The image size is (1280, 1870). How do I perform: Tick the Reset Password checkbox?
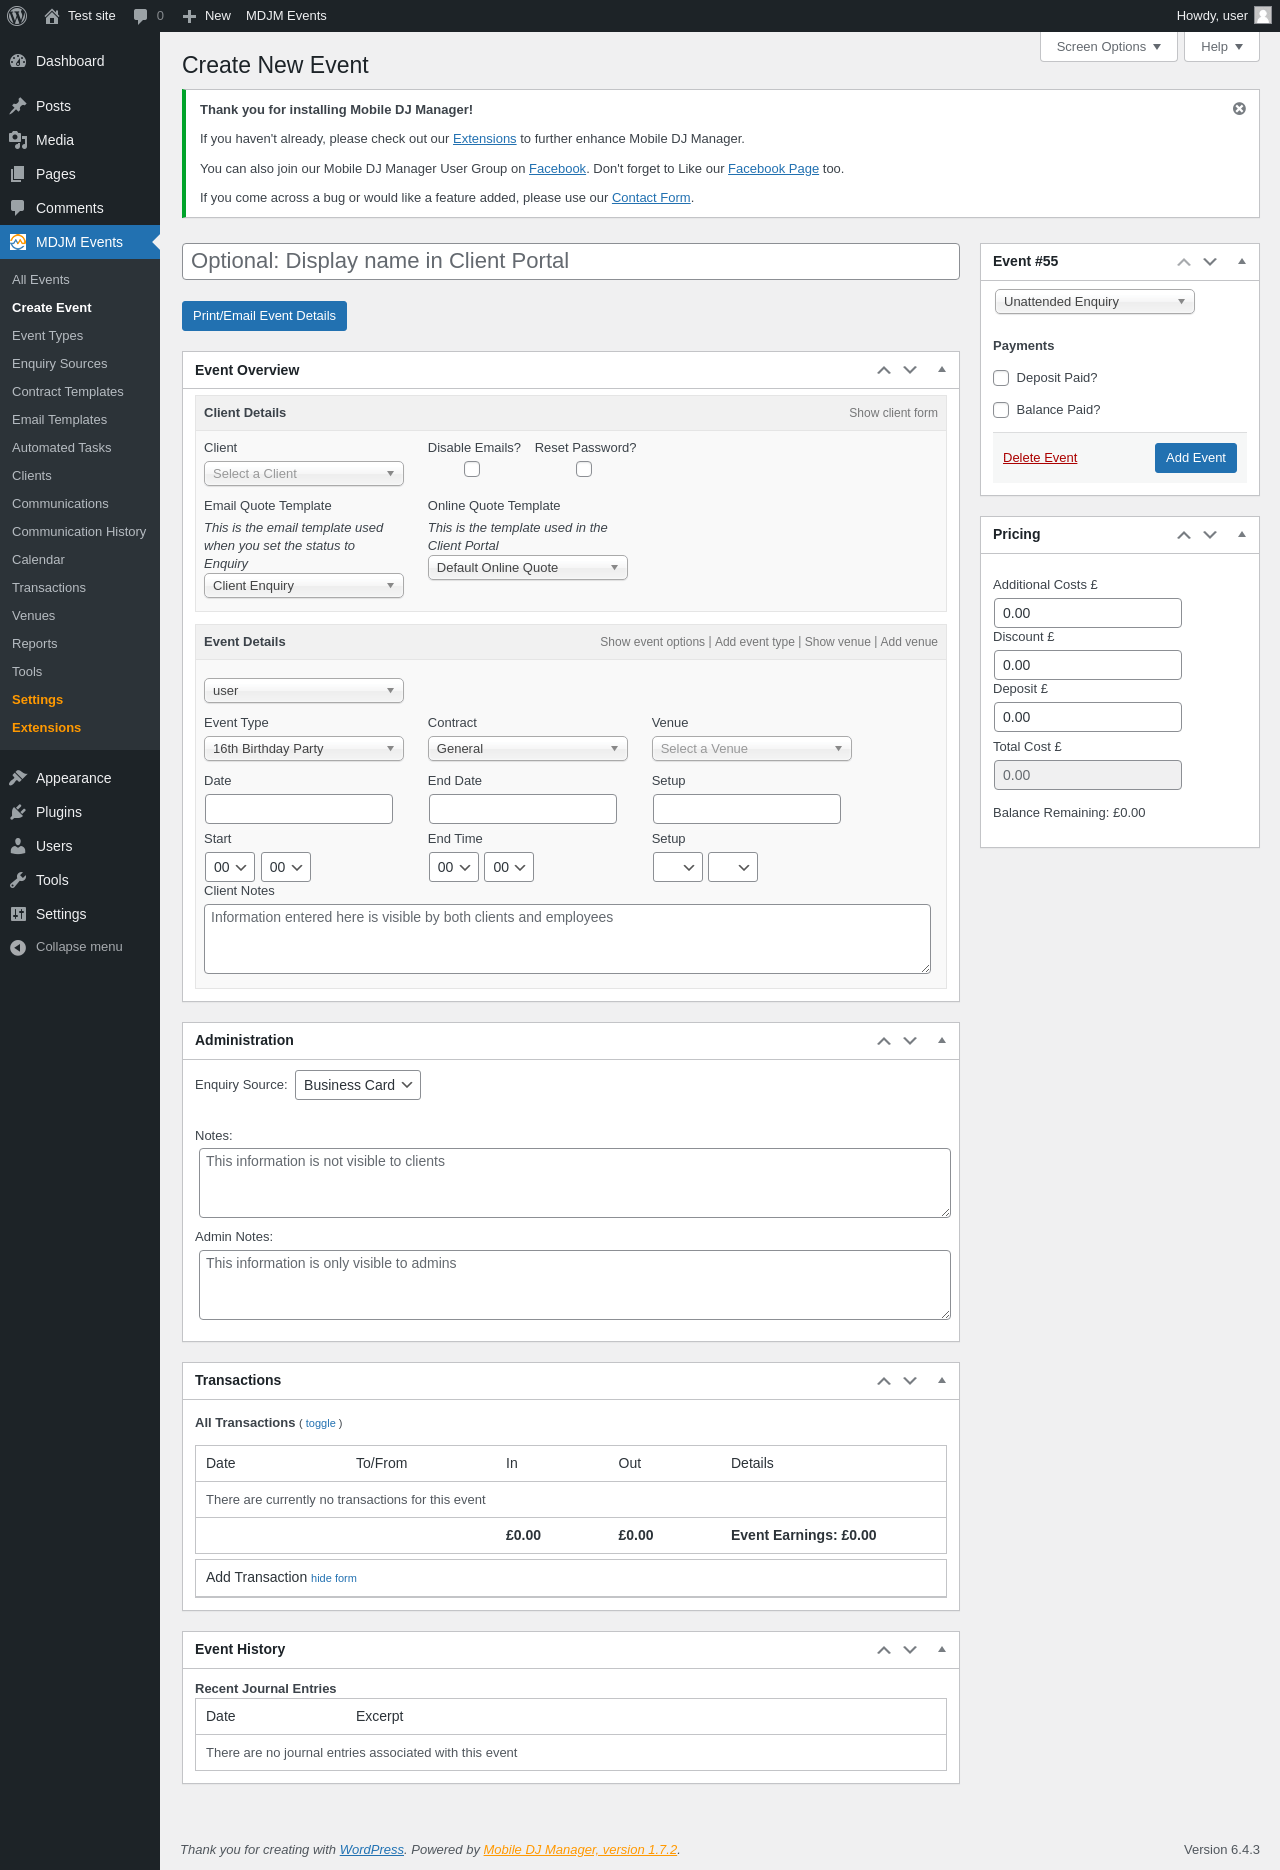pyautogui.click(x=584, y=469)
